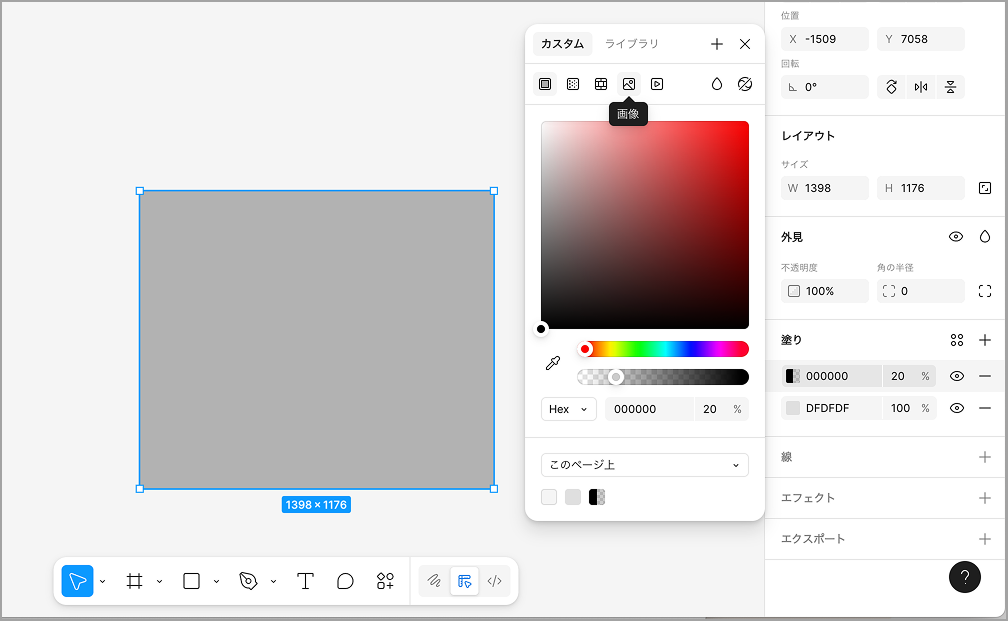1008x621 pixels.
Task: Switch to the ライブラリ tab
Action: pyautogui.click(x=631, y=44)
